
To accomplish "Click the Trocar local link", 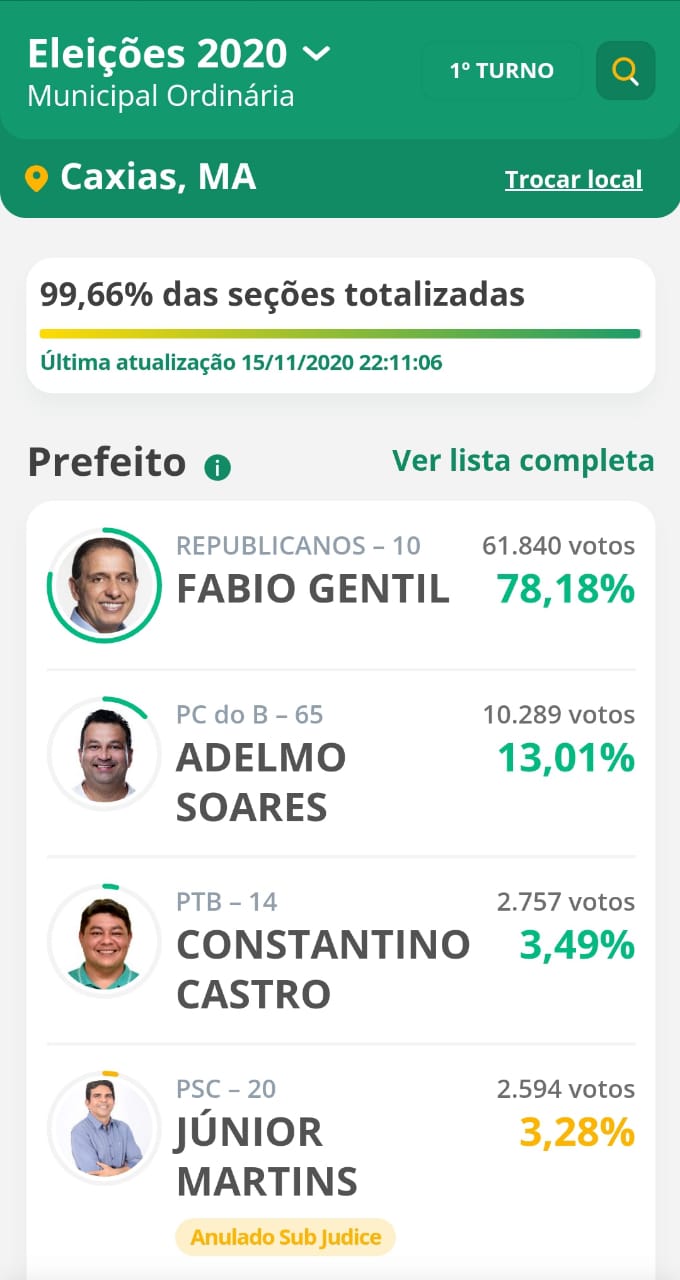I will click(x=573, y=180).
